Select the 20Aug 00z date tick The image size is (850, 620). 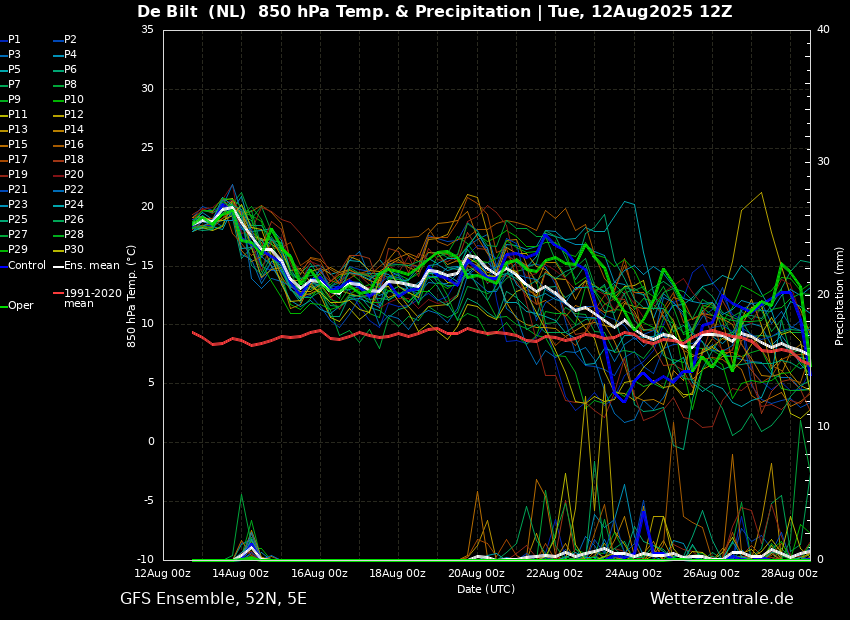(x=476, y=574)
